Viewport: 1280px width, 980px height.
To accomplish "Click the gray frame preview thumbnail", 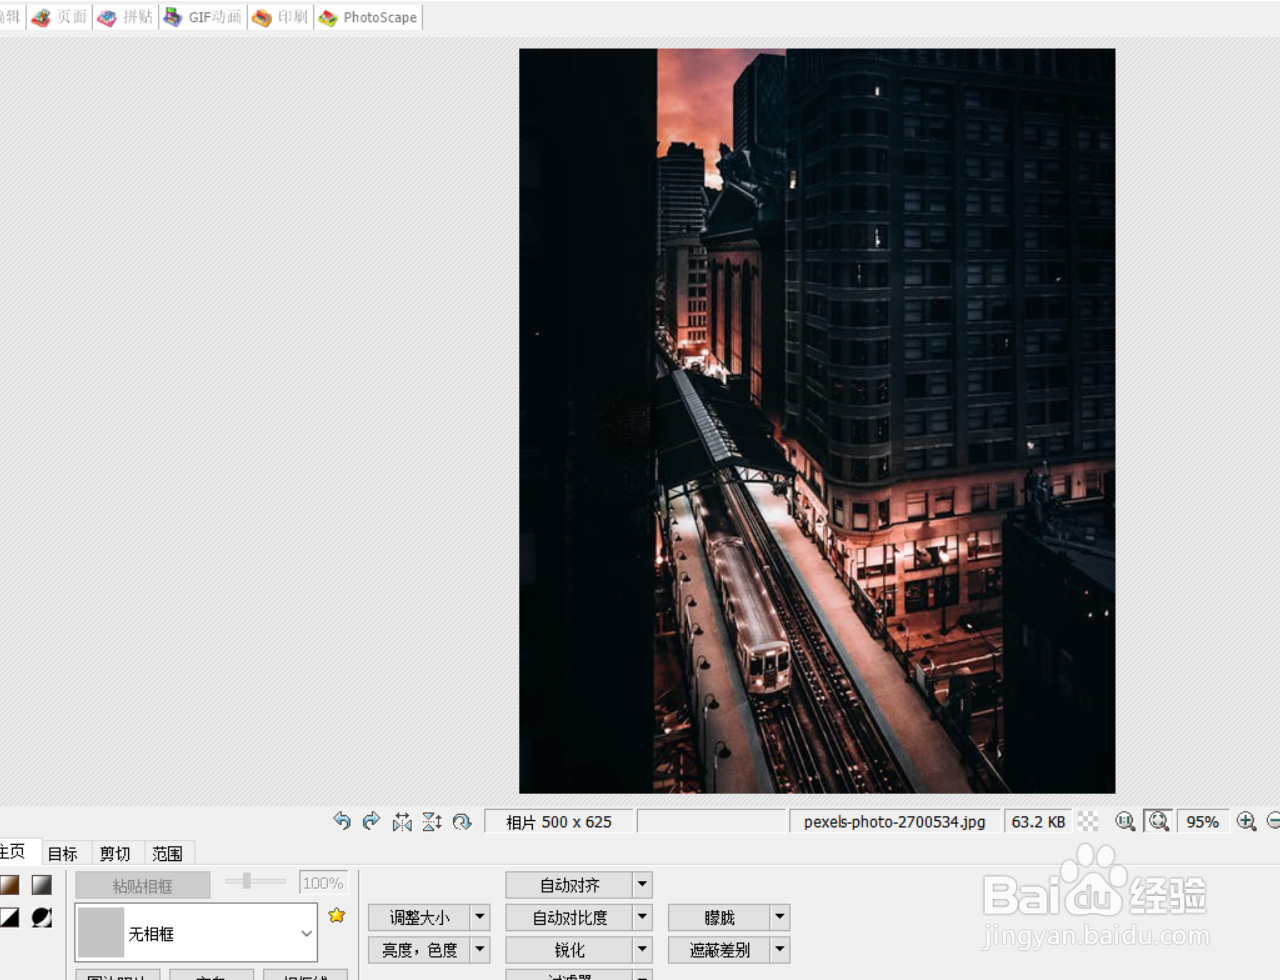I will [x=100, y=933].
